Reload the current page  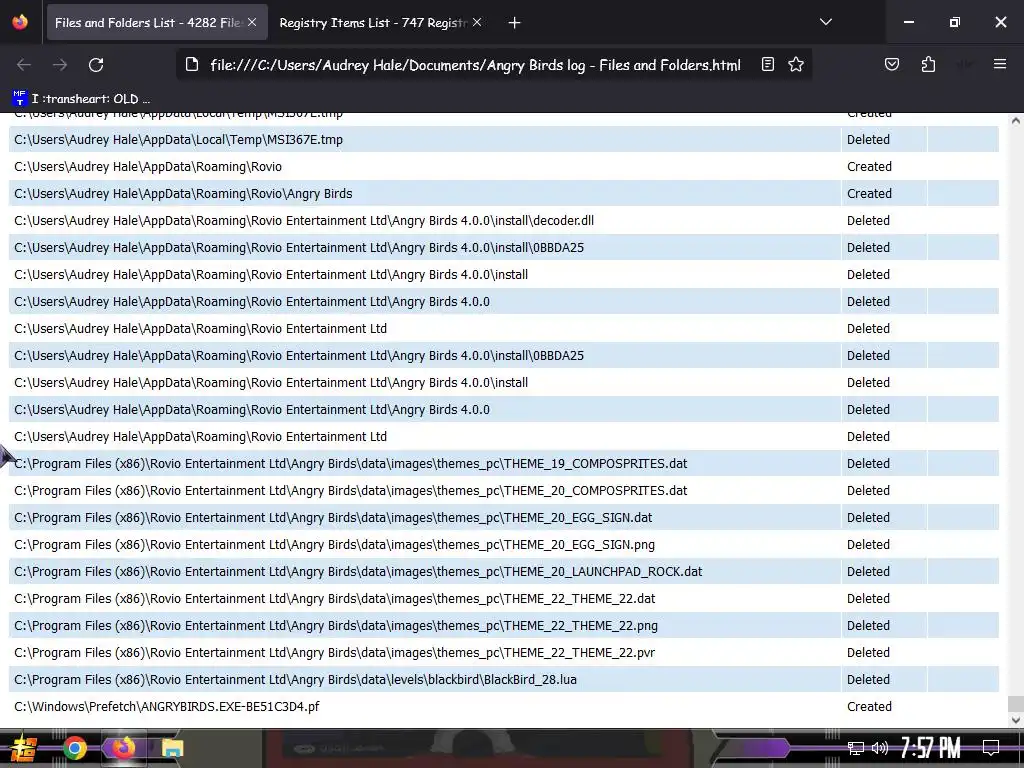coord(96,65)
